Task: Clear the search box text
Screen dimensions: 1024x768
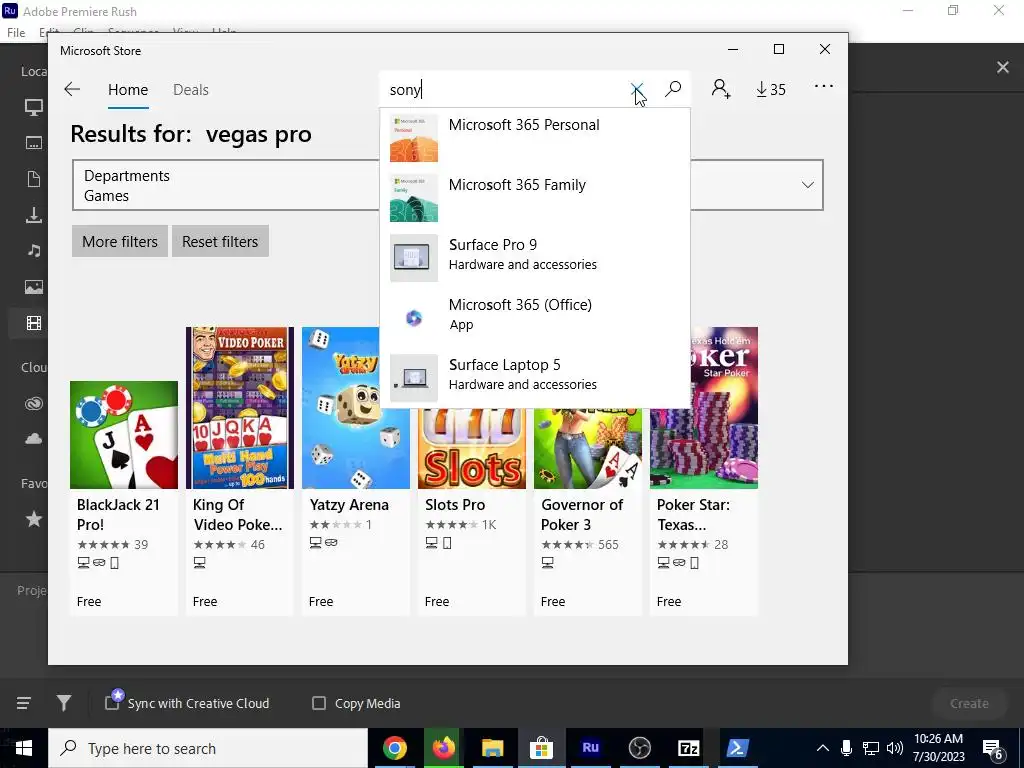Action: [x=637, y=89]
